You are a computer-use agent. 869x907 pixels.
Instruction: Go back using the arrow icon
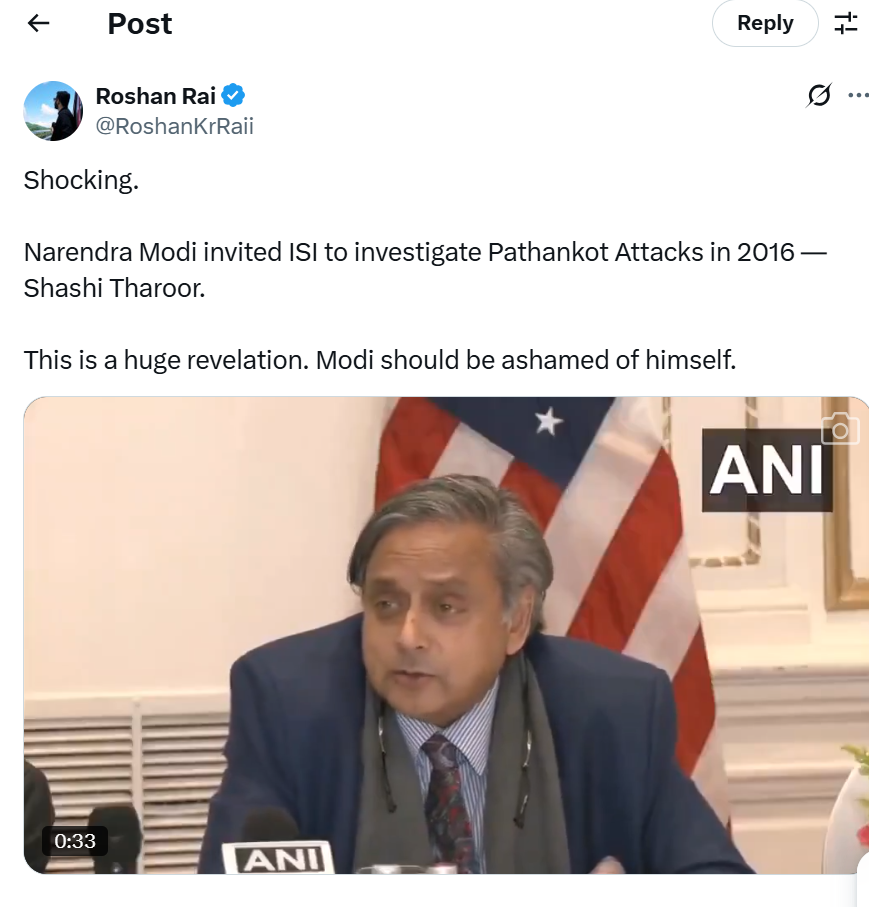[x=39, y=23]
